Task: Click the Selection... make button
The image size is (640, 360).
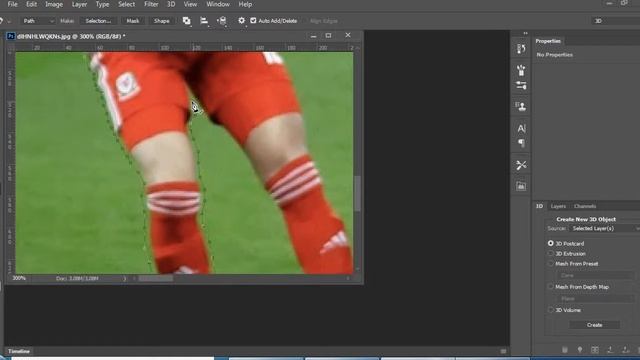Action: coord(98,21)
